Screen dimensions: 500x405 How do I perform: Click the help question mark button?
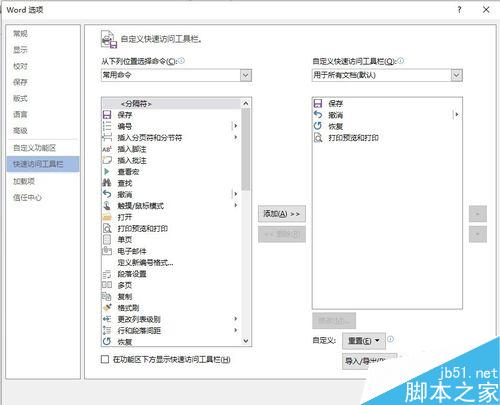tap(460, 10)
